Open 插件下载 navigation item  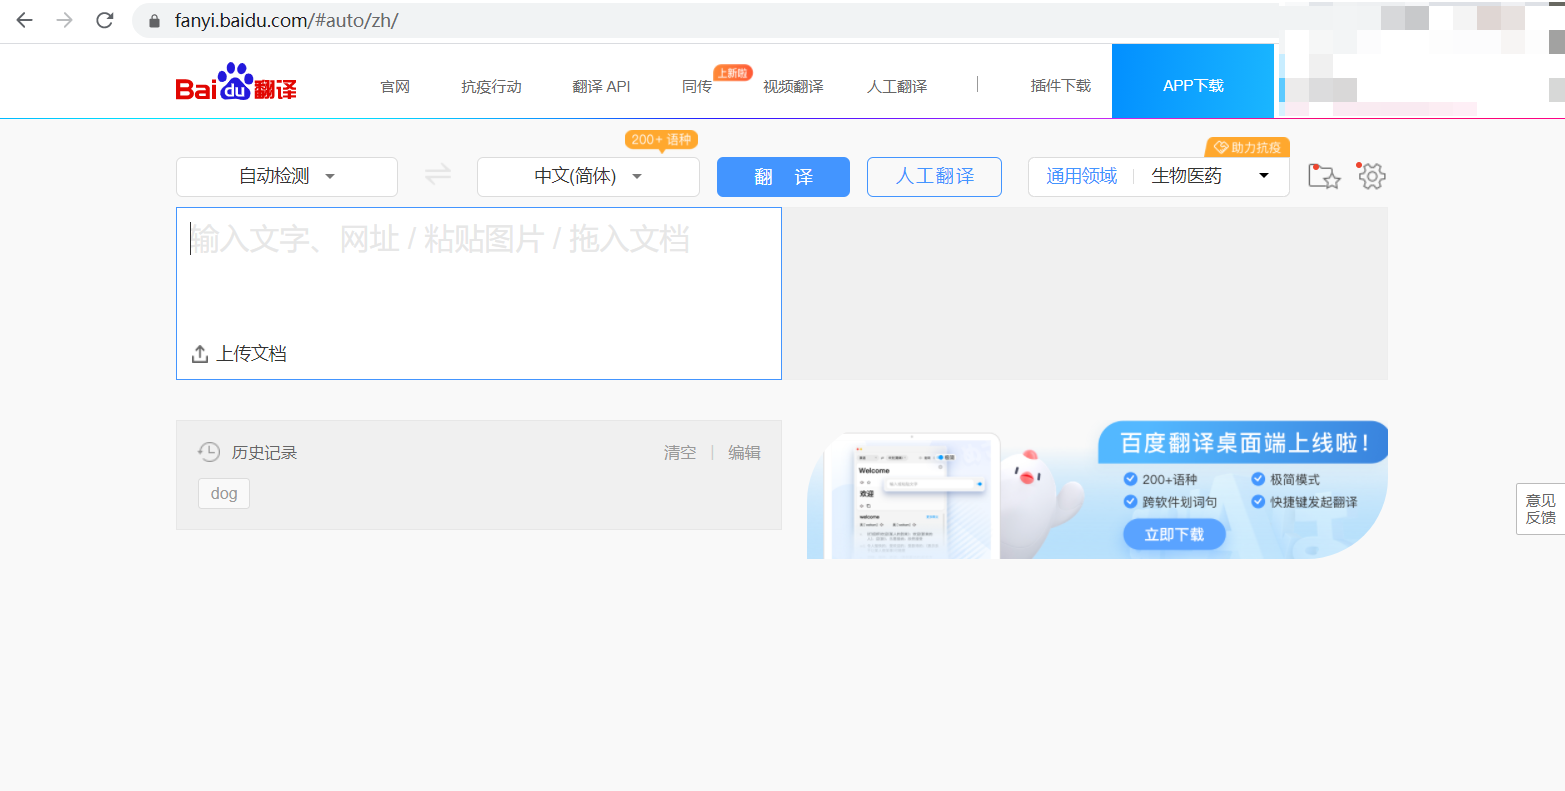click(1061, 86)
